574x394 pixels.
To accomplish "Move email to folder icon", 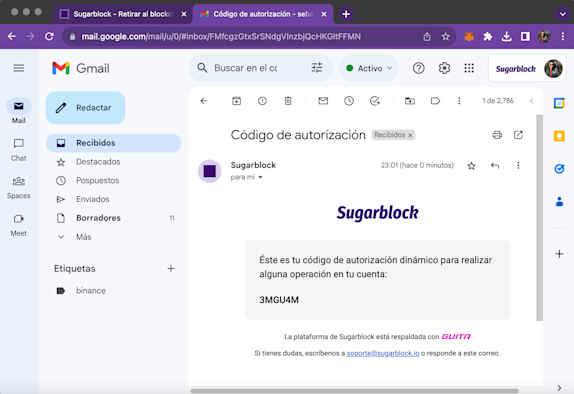I will [410, 101].
